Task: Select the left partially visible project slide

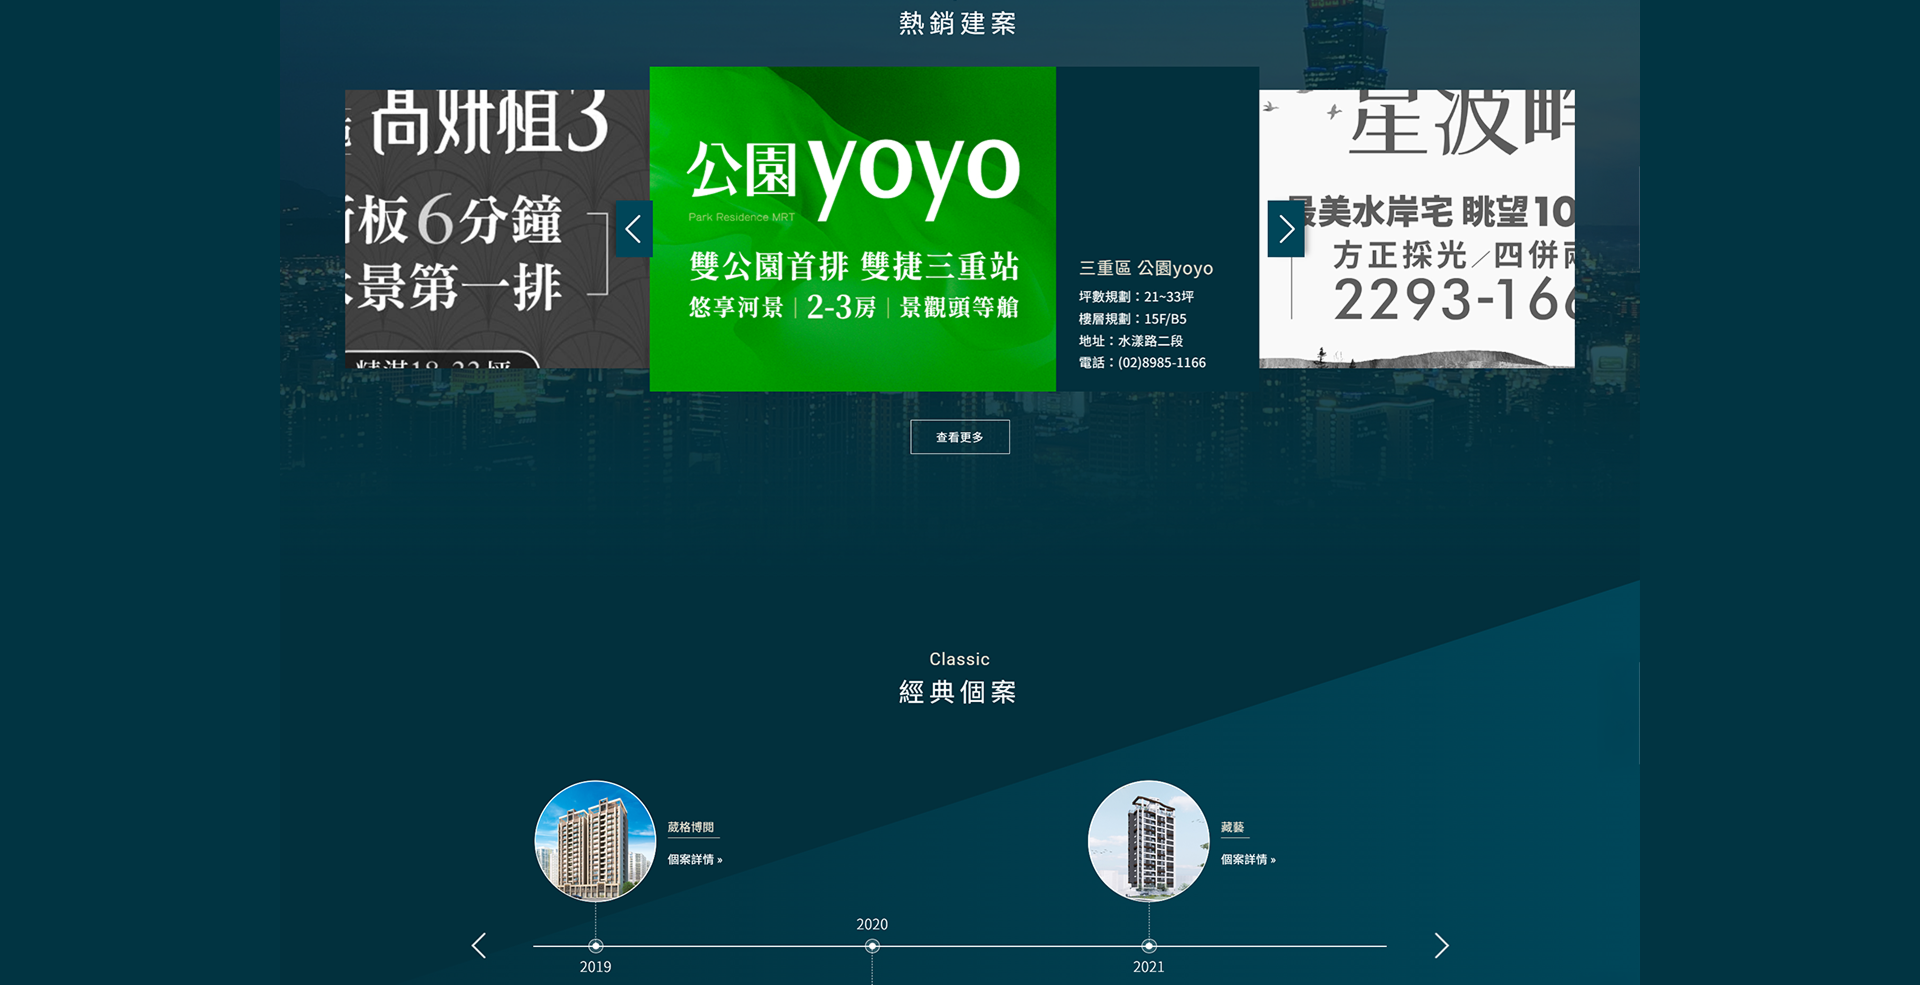Action: (x=480, y=229)
